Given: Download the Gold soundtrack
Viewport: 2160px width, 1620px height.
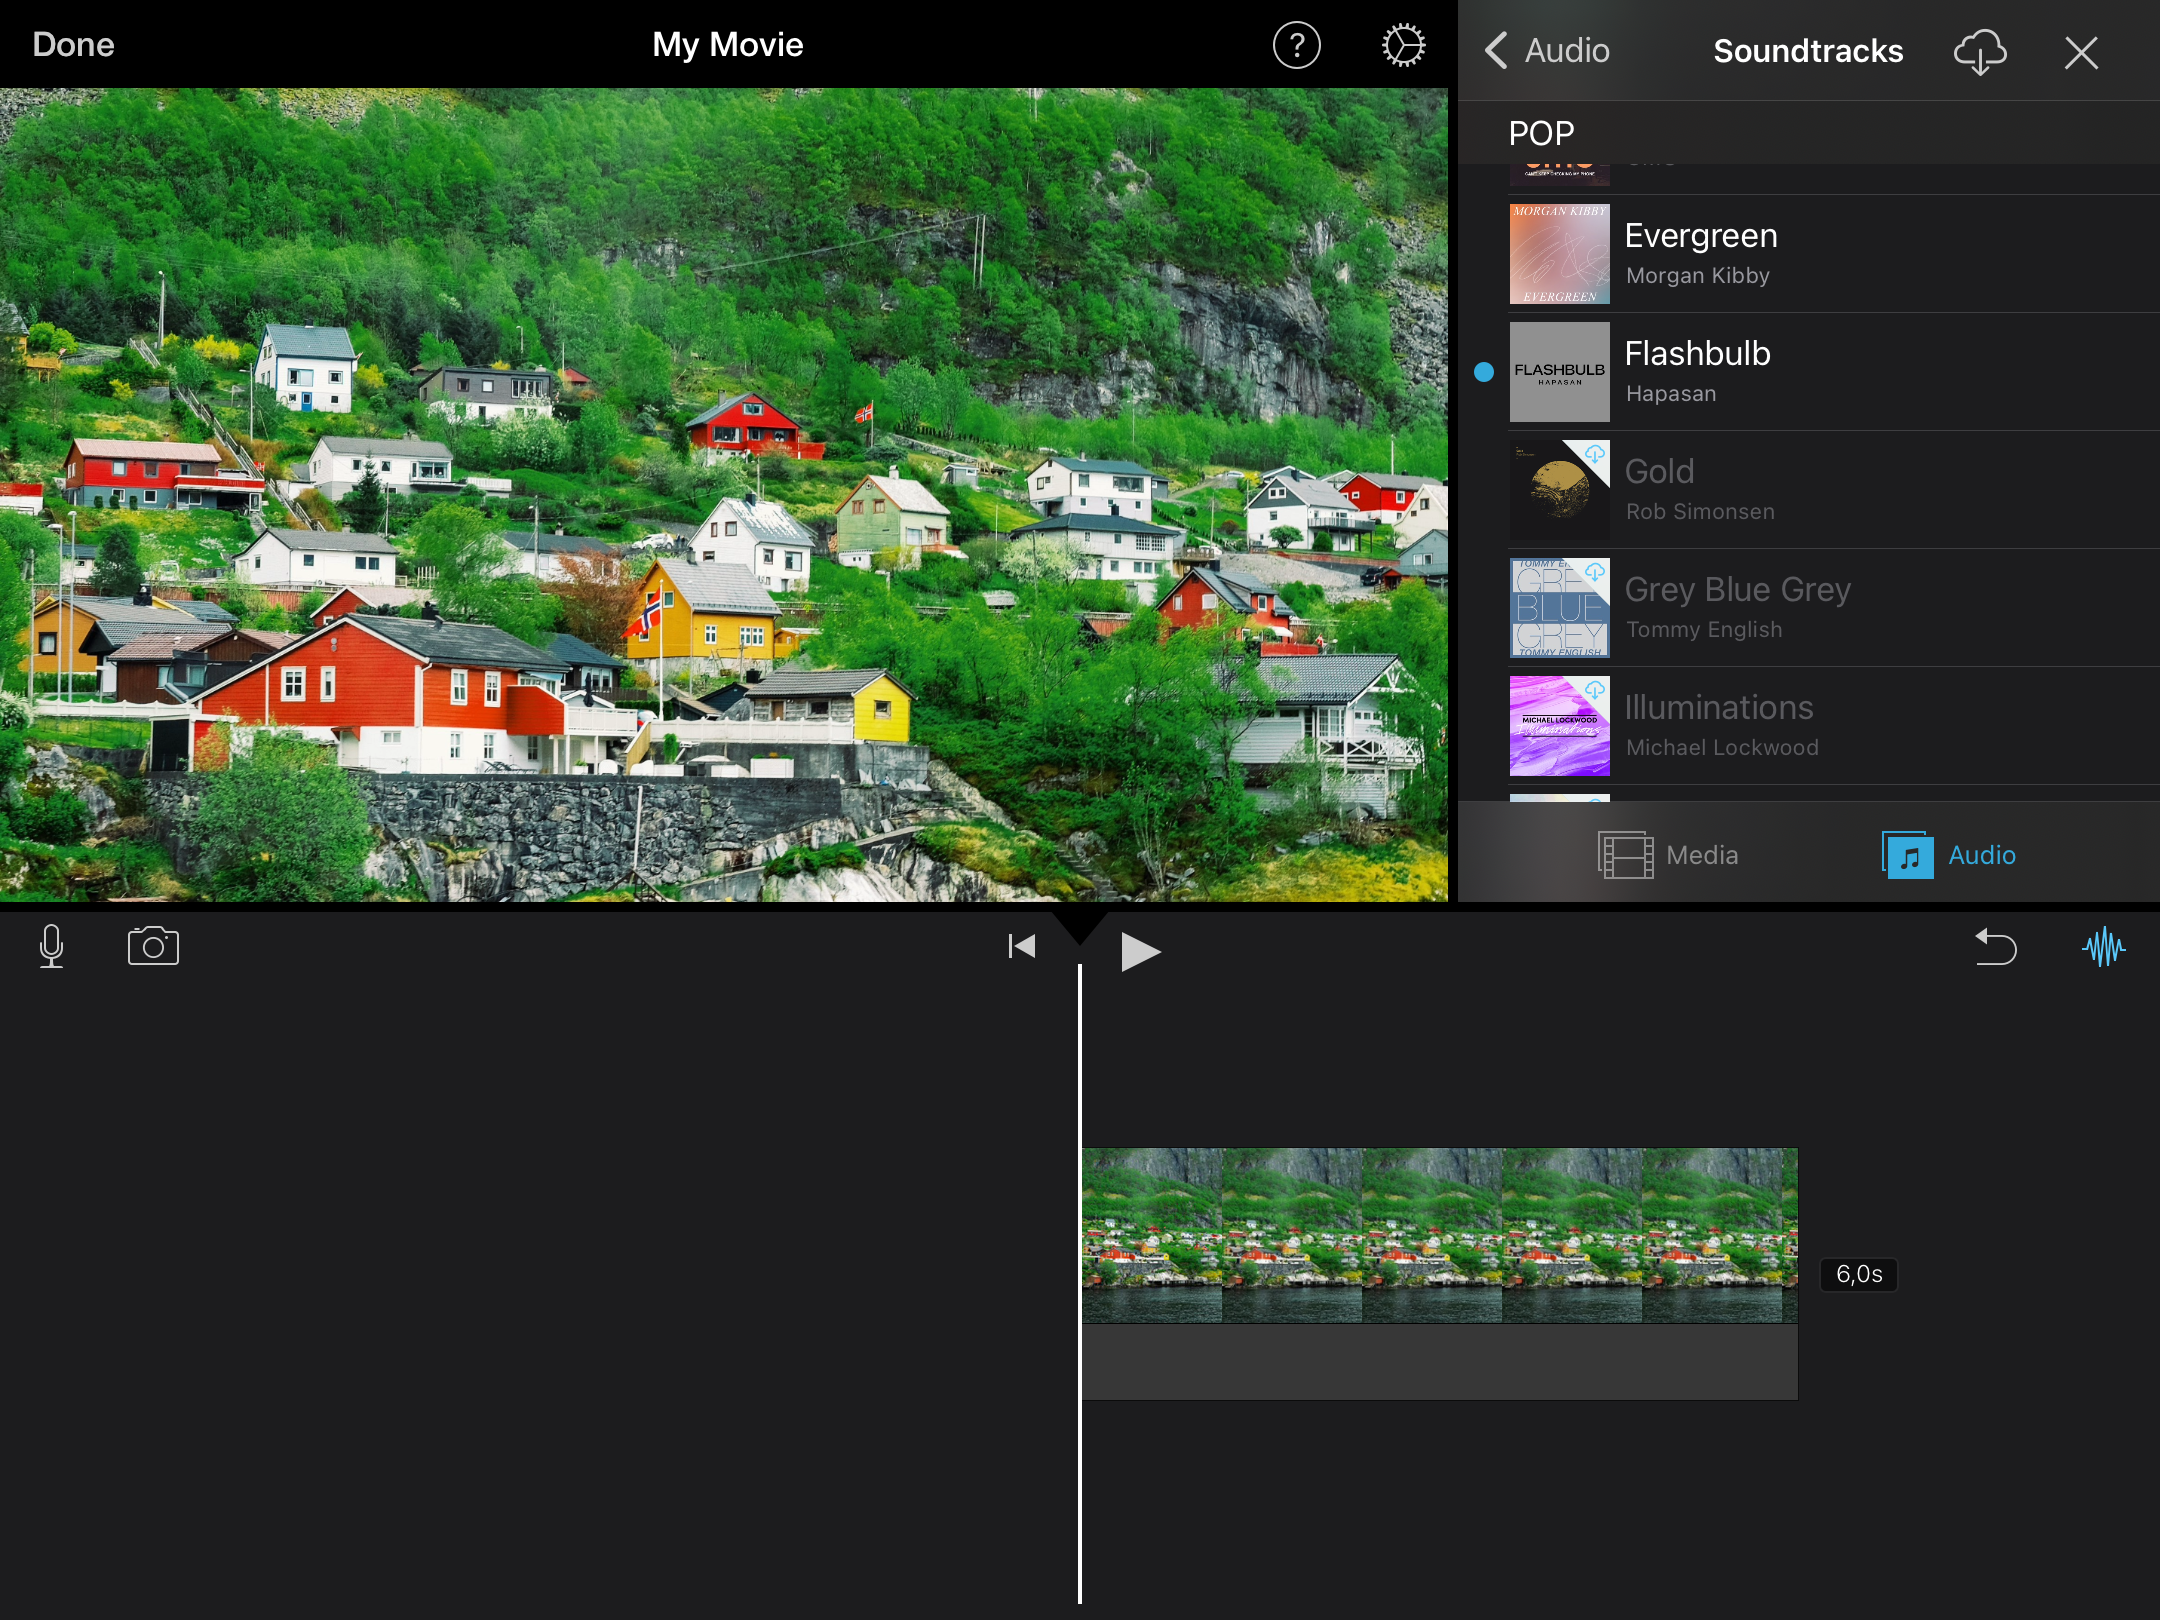Looking at the screenshot, I should (1597, 455).
